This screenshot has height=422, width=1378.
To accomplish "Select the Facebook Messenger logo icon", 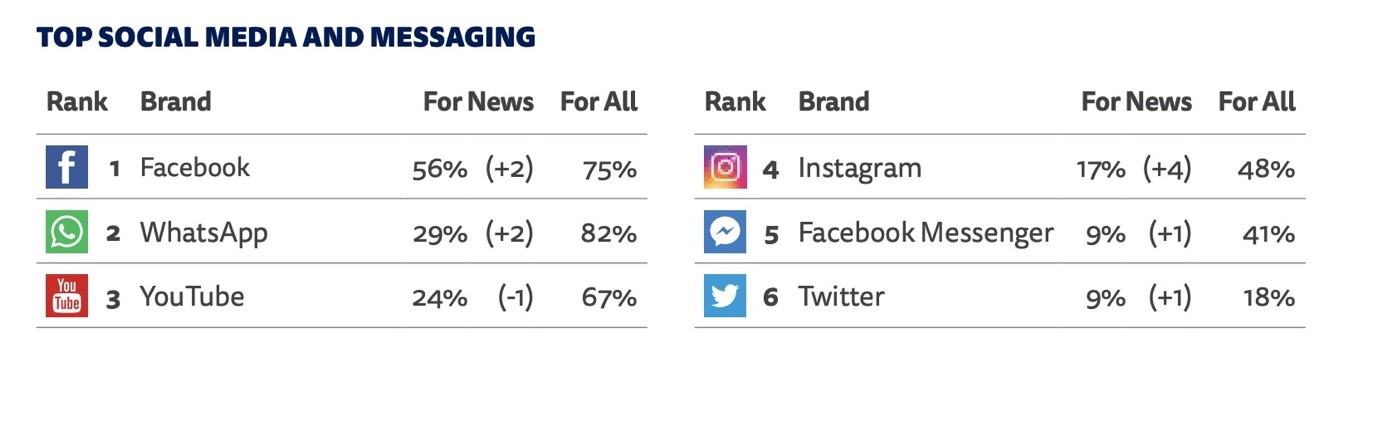I will (725, 232).
